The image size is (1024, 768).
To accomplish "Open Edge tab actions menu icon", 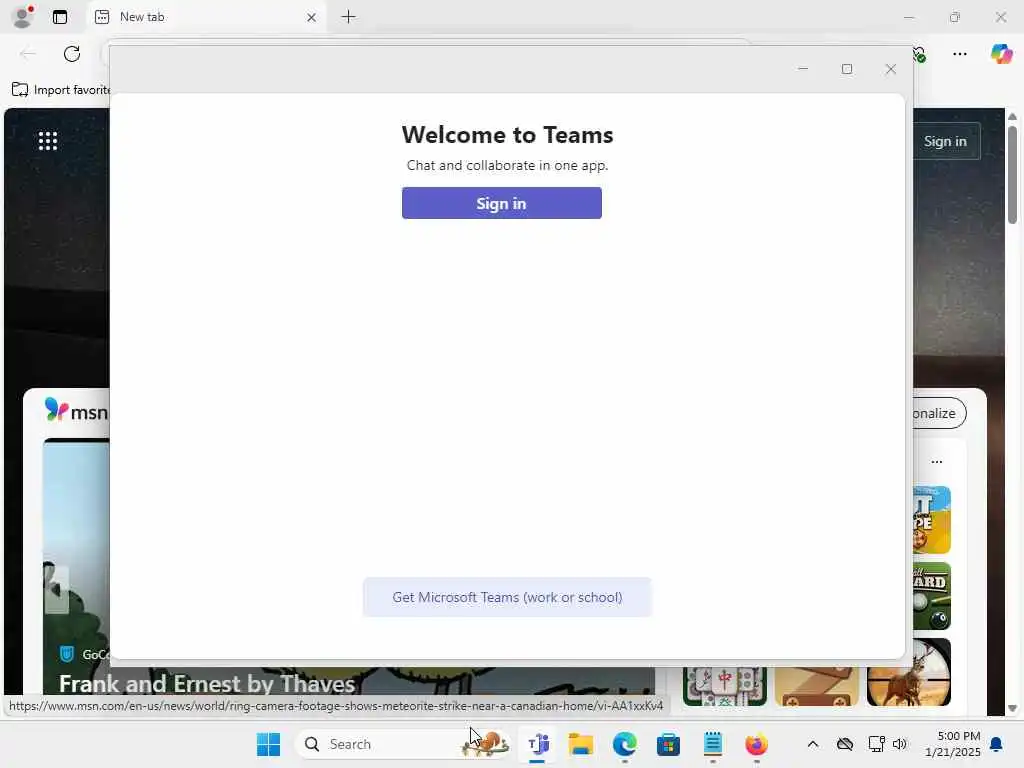I will 60,17.
